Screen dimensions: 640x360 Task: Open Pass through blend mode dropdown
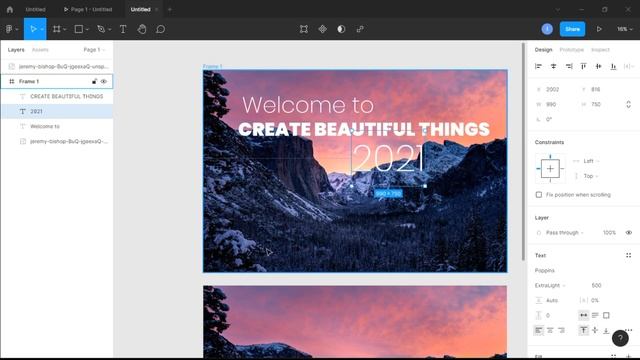pos(564,233)
